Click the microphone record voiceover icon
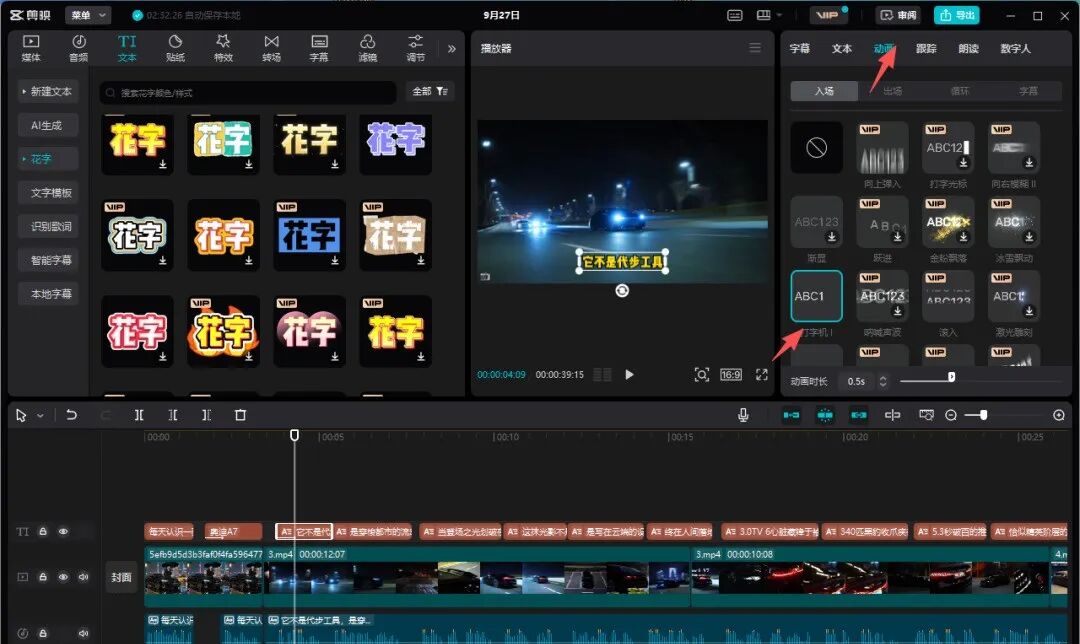 743,415
